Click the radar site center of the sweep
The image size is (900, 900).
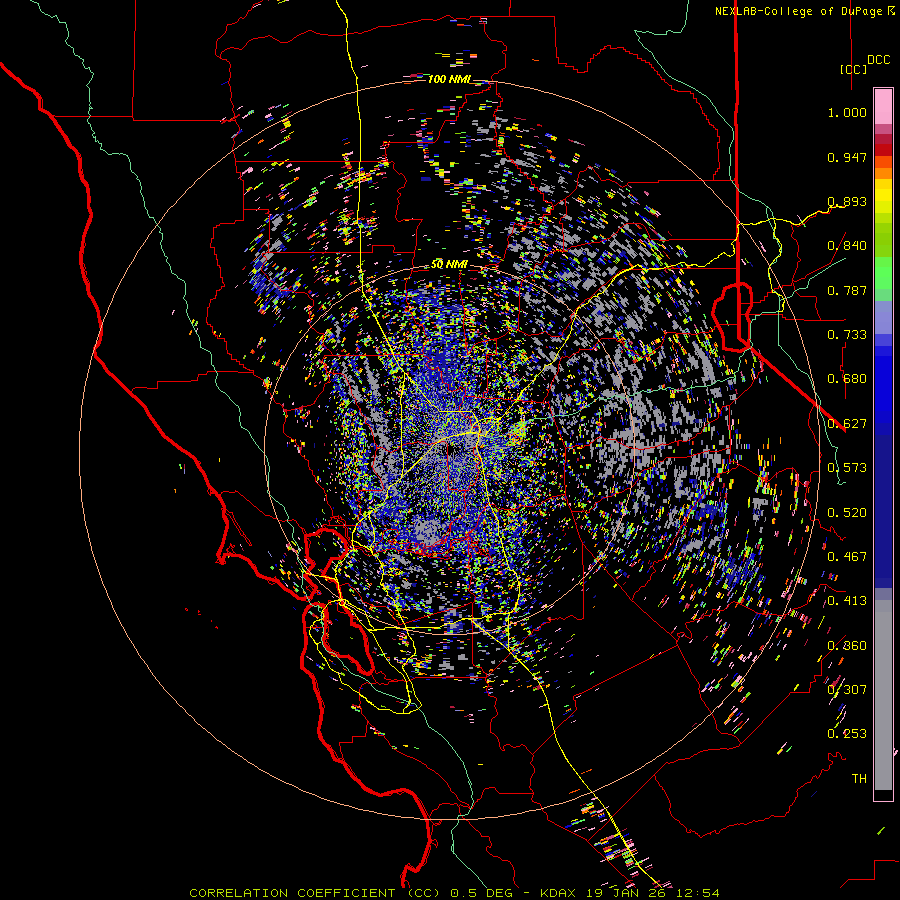449,448
